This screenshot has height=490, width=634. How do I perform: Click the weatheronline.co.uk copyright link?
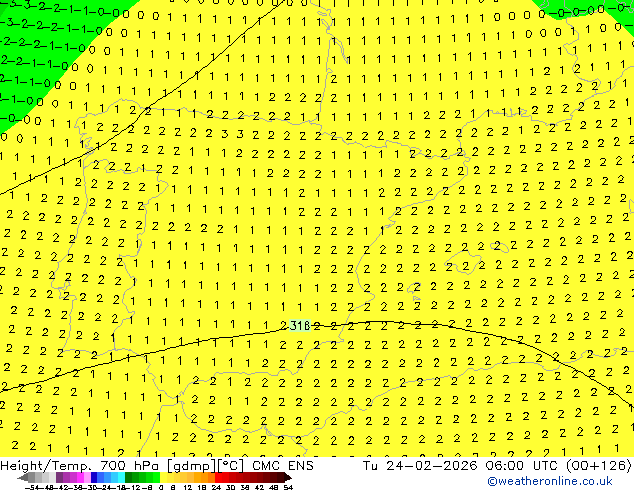point(550,481)
